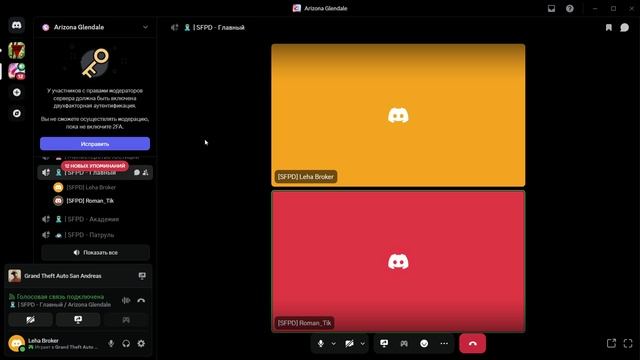Open the help icon in title bar
Image resolution: width=640 pixels, height=360 pixels.
click(570, 8)
